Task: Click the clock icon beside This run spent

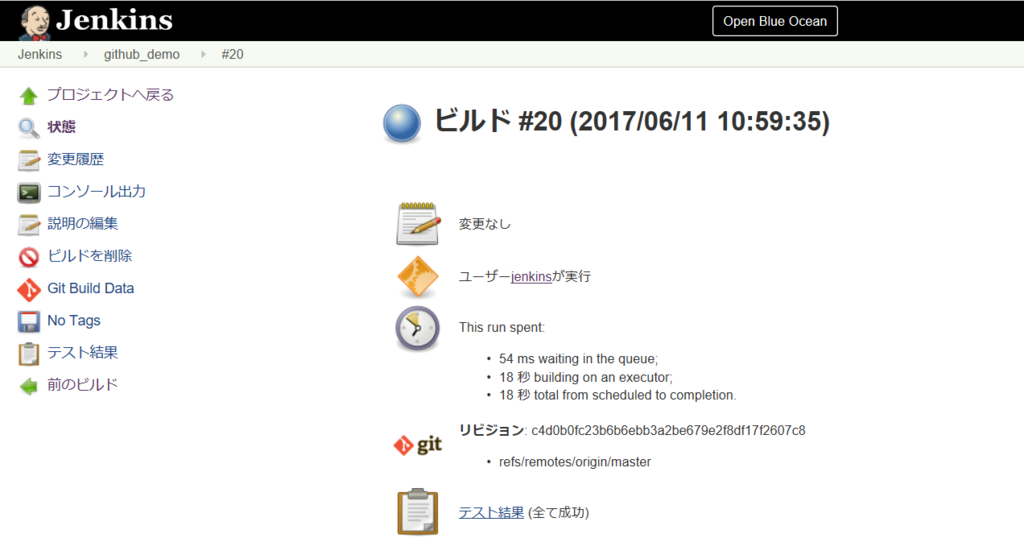Action: coord(417,328)
